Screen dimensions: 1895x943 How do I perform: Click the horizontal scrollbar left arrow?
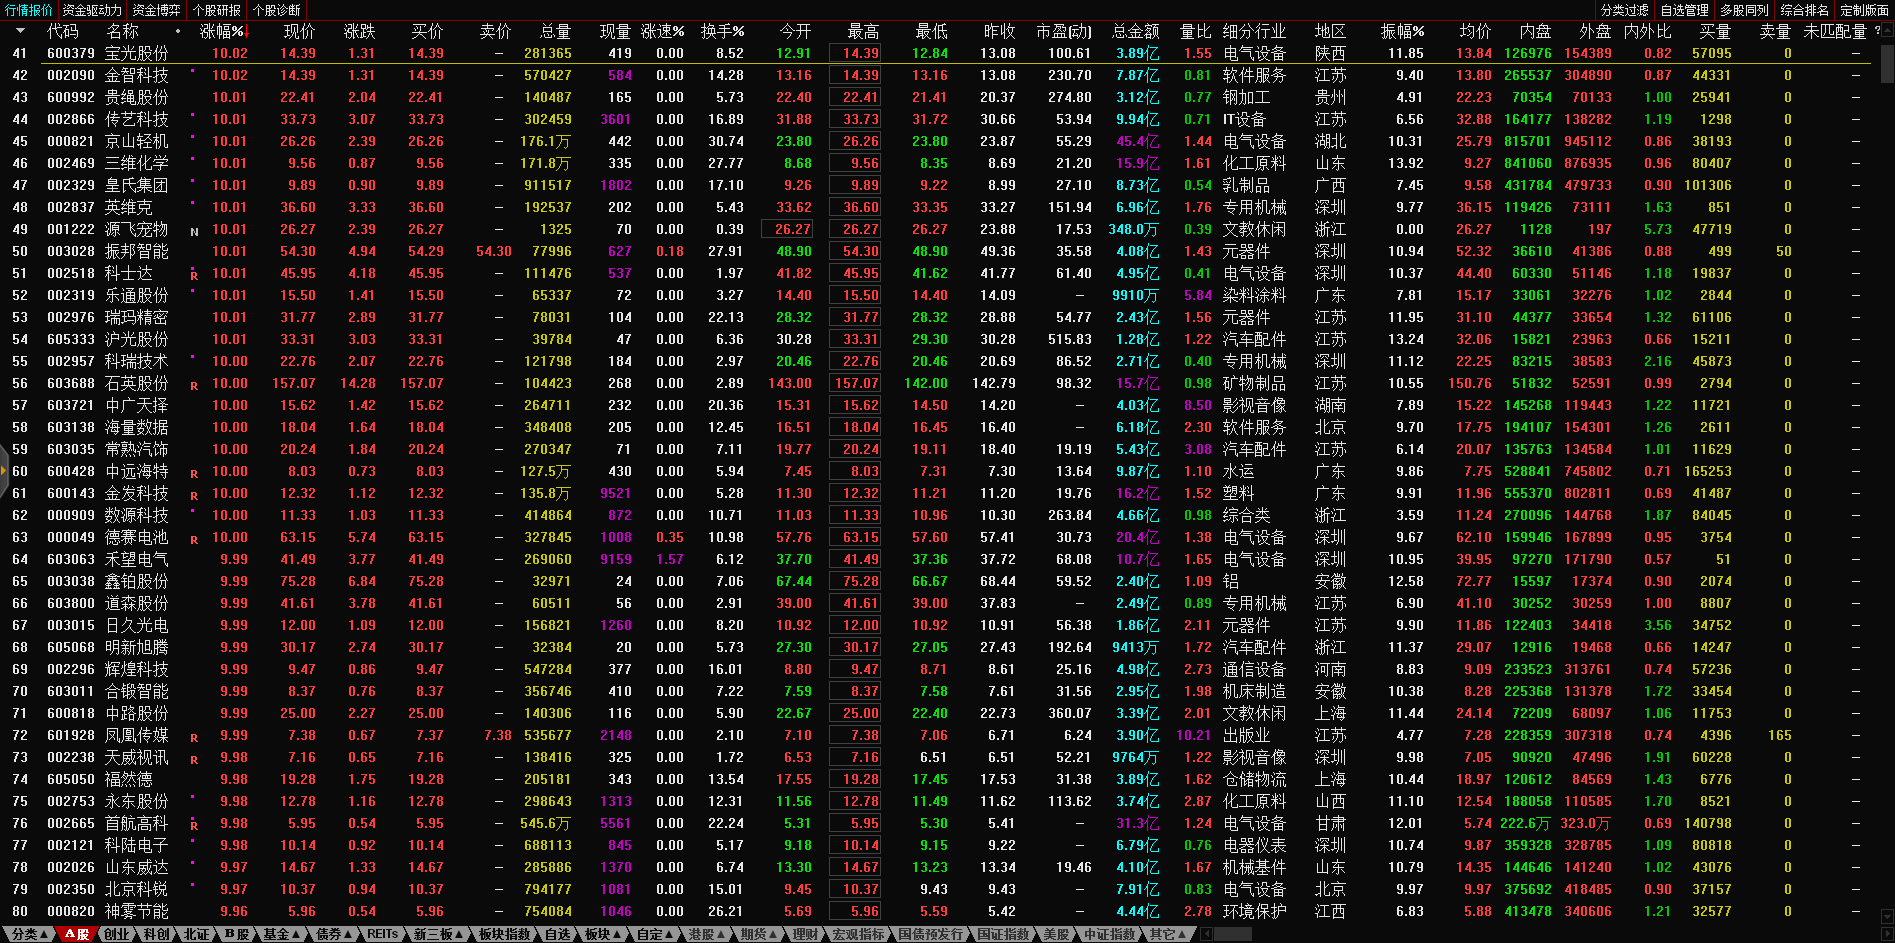(1206, 934)
